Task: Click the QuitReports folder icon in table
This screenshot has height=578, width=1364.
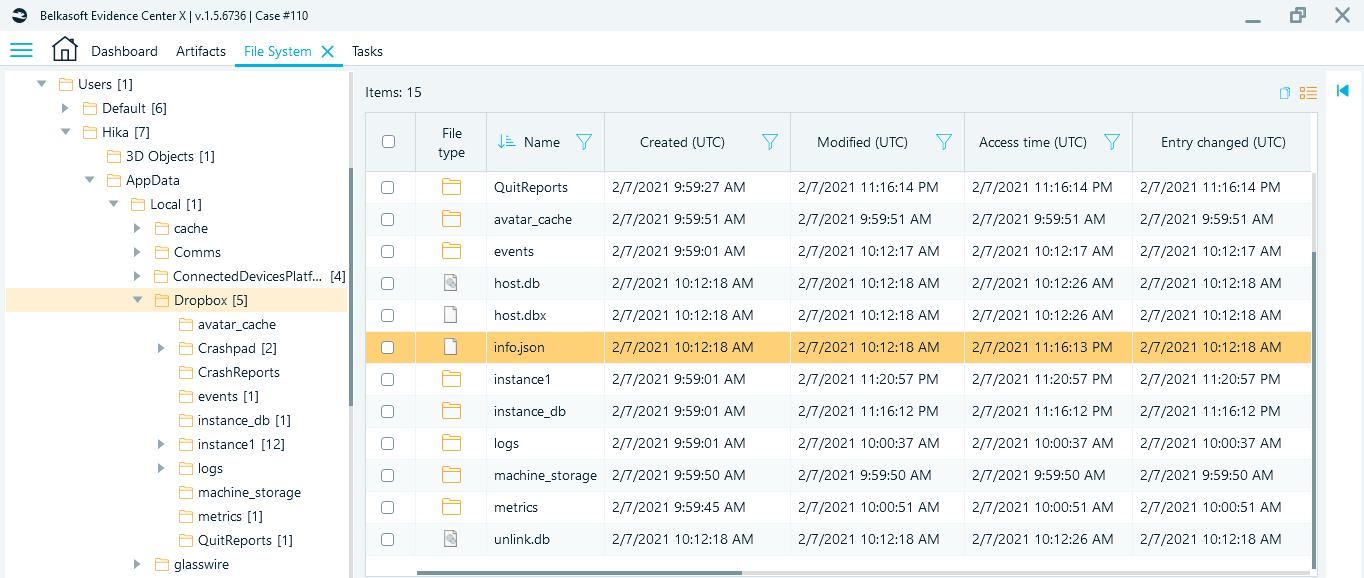Action: pyautogui.click(x=451, y=187)
